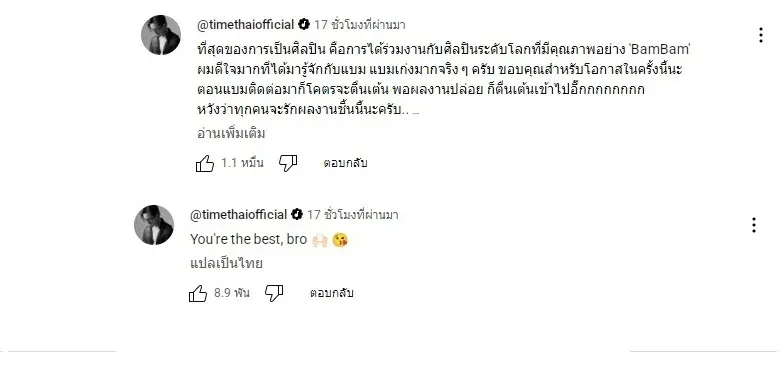Viewport: 784px width, 365px height.
Task: Expand the comment with อ่านเพิ่มเติม
Action: (231, 134)
